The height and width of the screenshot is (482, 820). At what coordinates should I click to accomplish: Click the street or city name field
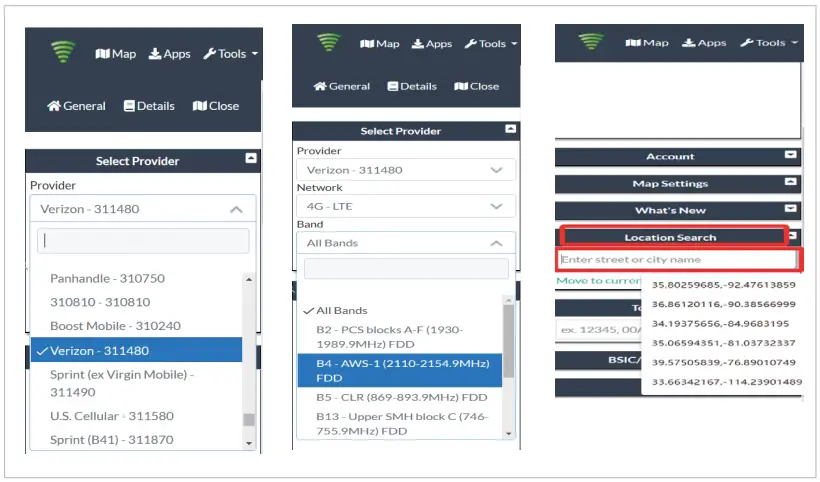pyautogui.click(x=678, y=259)
